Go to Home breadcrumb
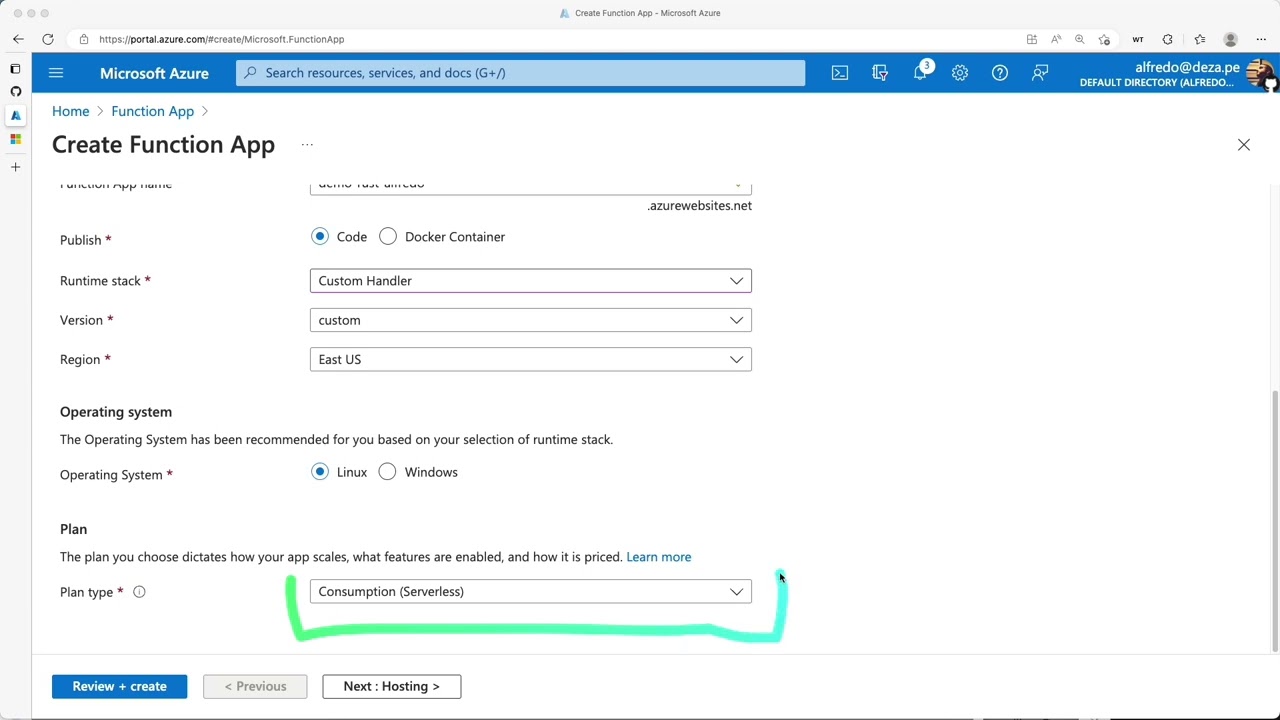The width and height of the screenshot is (1280, 720). 70,111
